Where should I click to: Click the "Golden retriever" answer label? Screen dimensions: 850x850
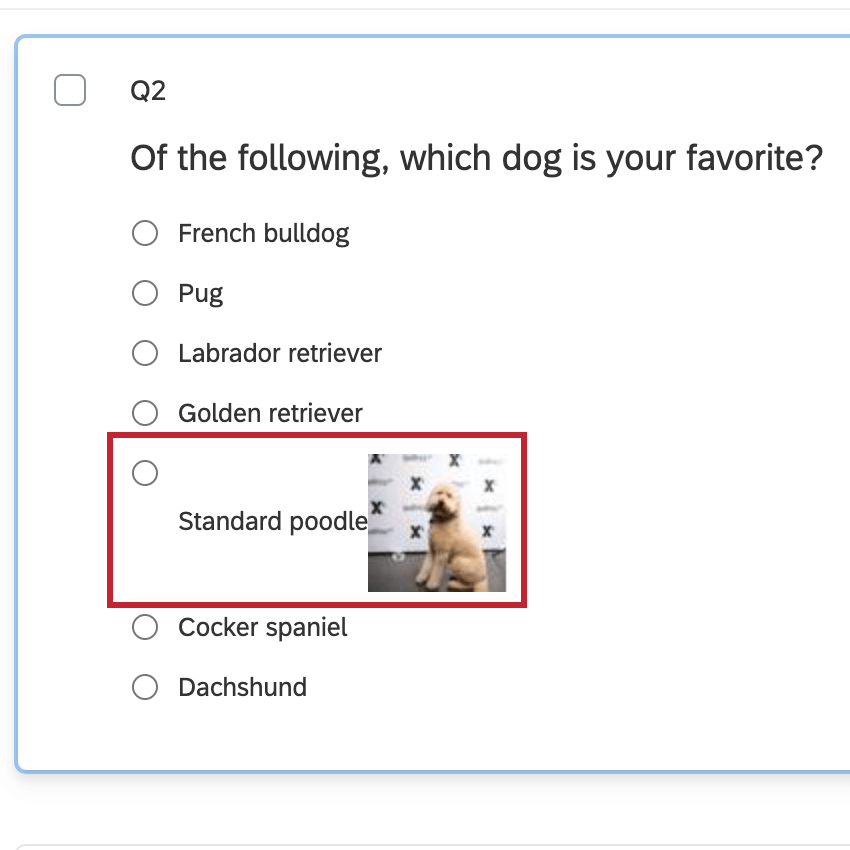coord(270,413)
